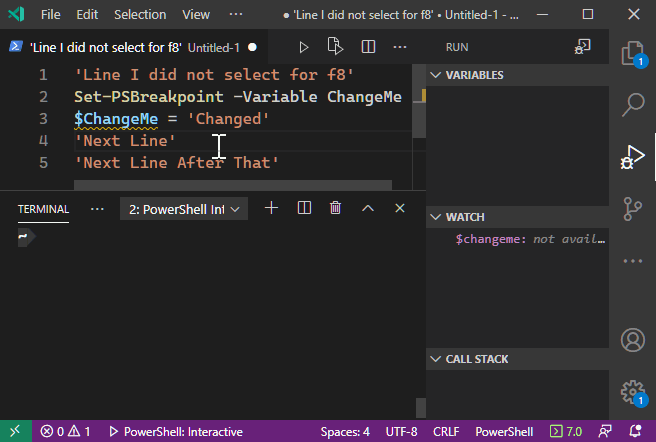Open errors and warnings count in status bar
This screenshot has height=442, width=656.
pyautogui.click(x=65, y=432)
